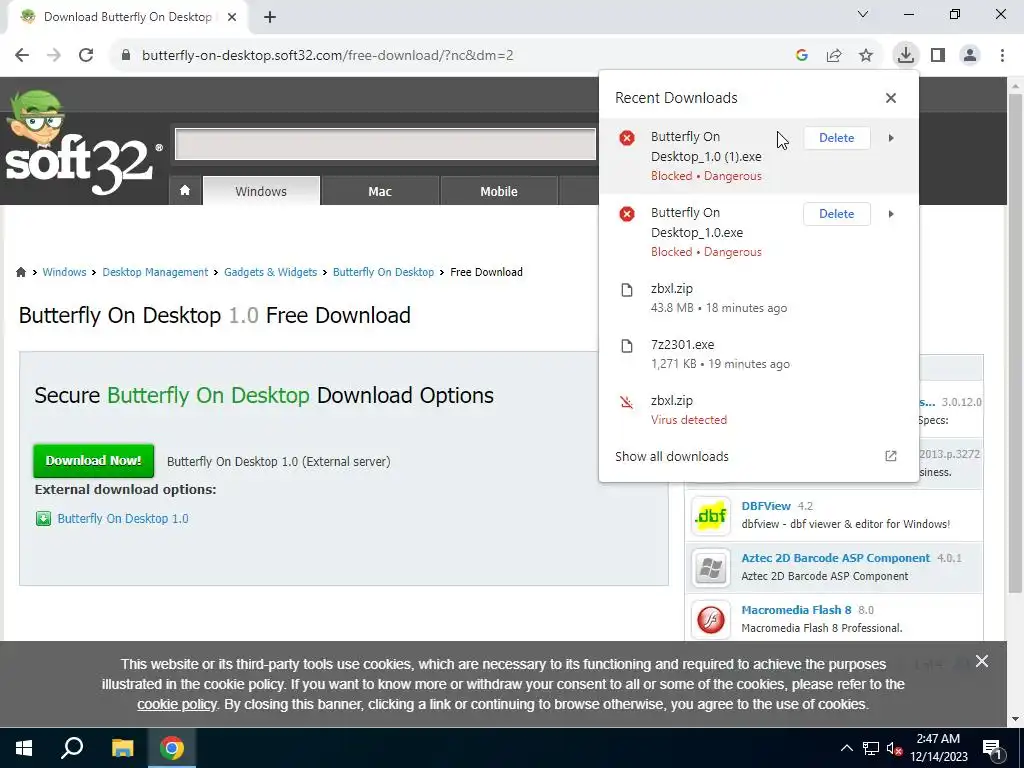Open Gadgets & Widgets breadcrumb link

(x=270, y=272)
